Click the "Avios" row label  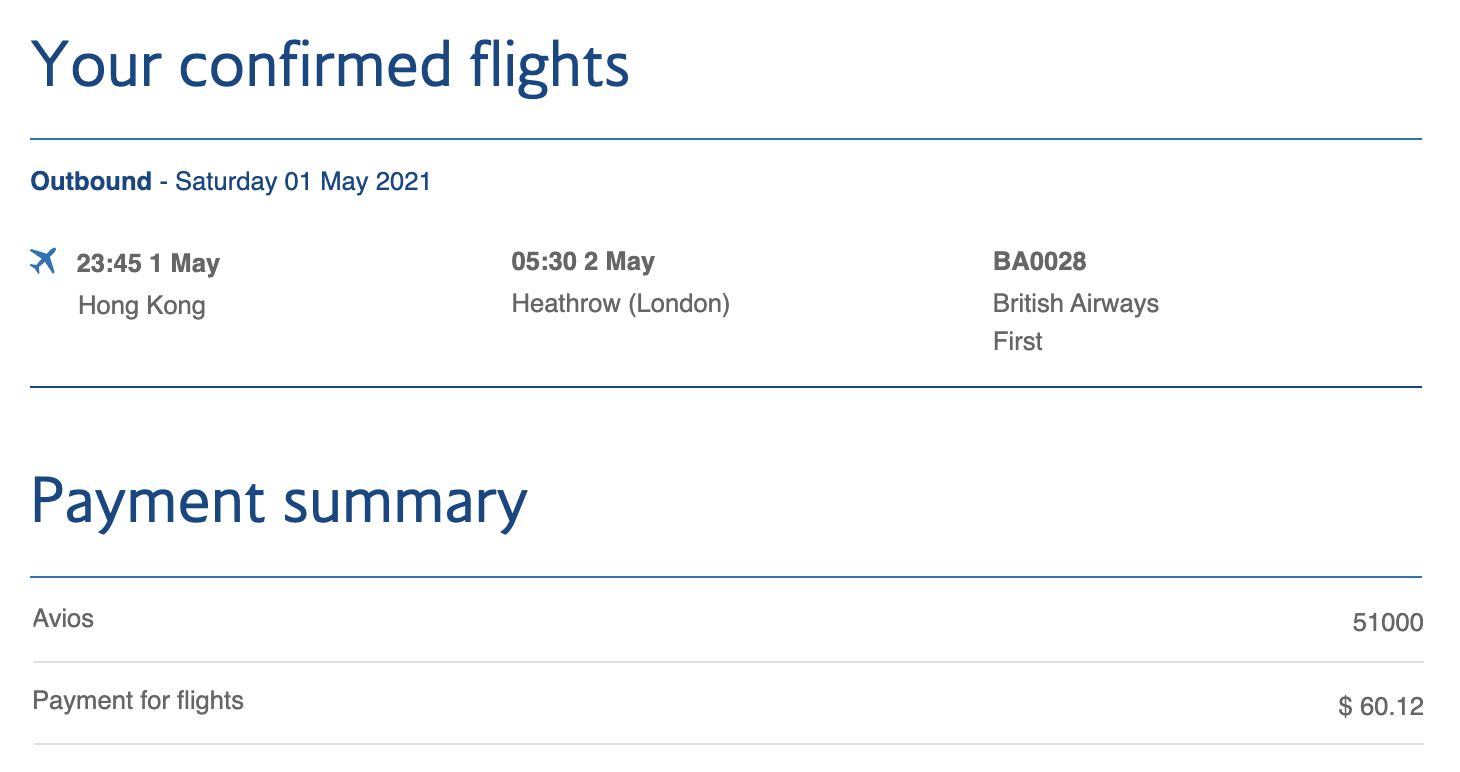[63, 619]
